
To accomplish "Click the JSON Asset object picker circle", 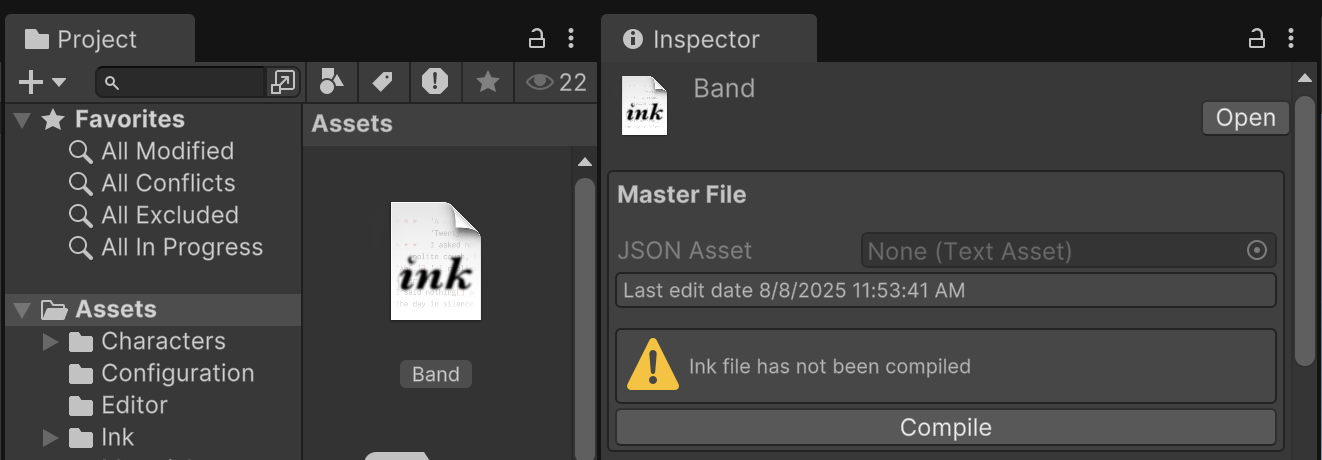I will (1257, 250).
